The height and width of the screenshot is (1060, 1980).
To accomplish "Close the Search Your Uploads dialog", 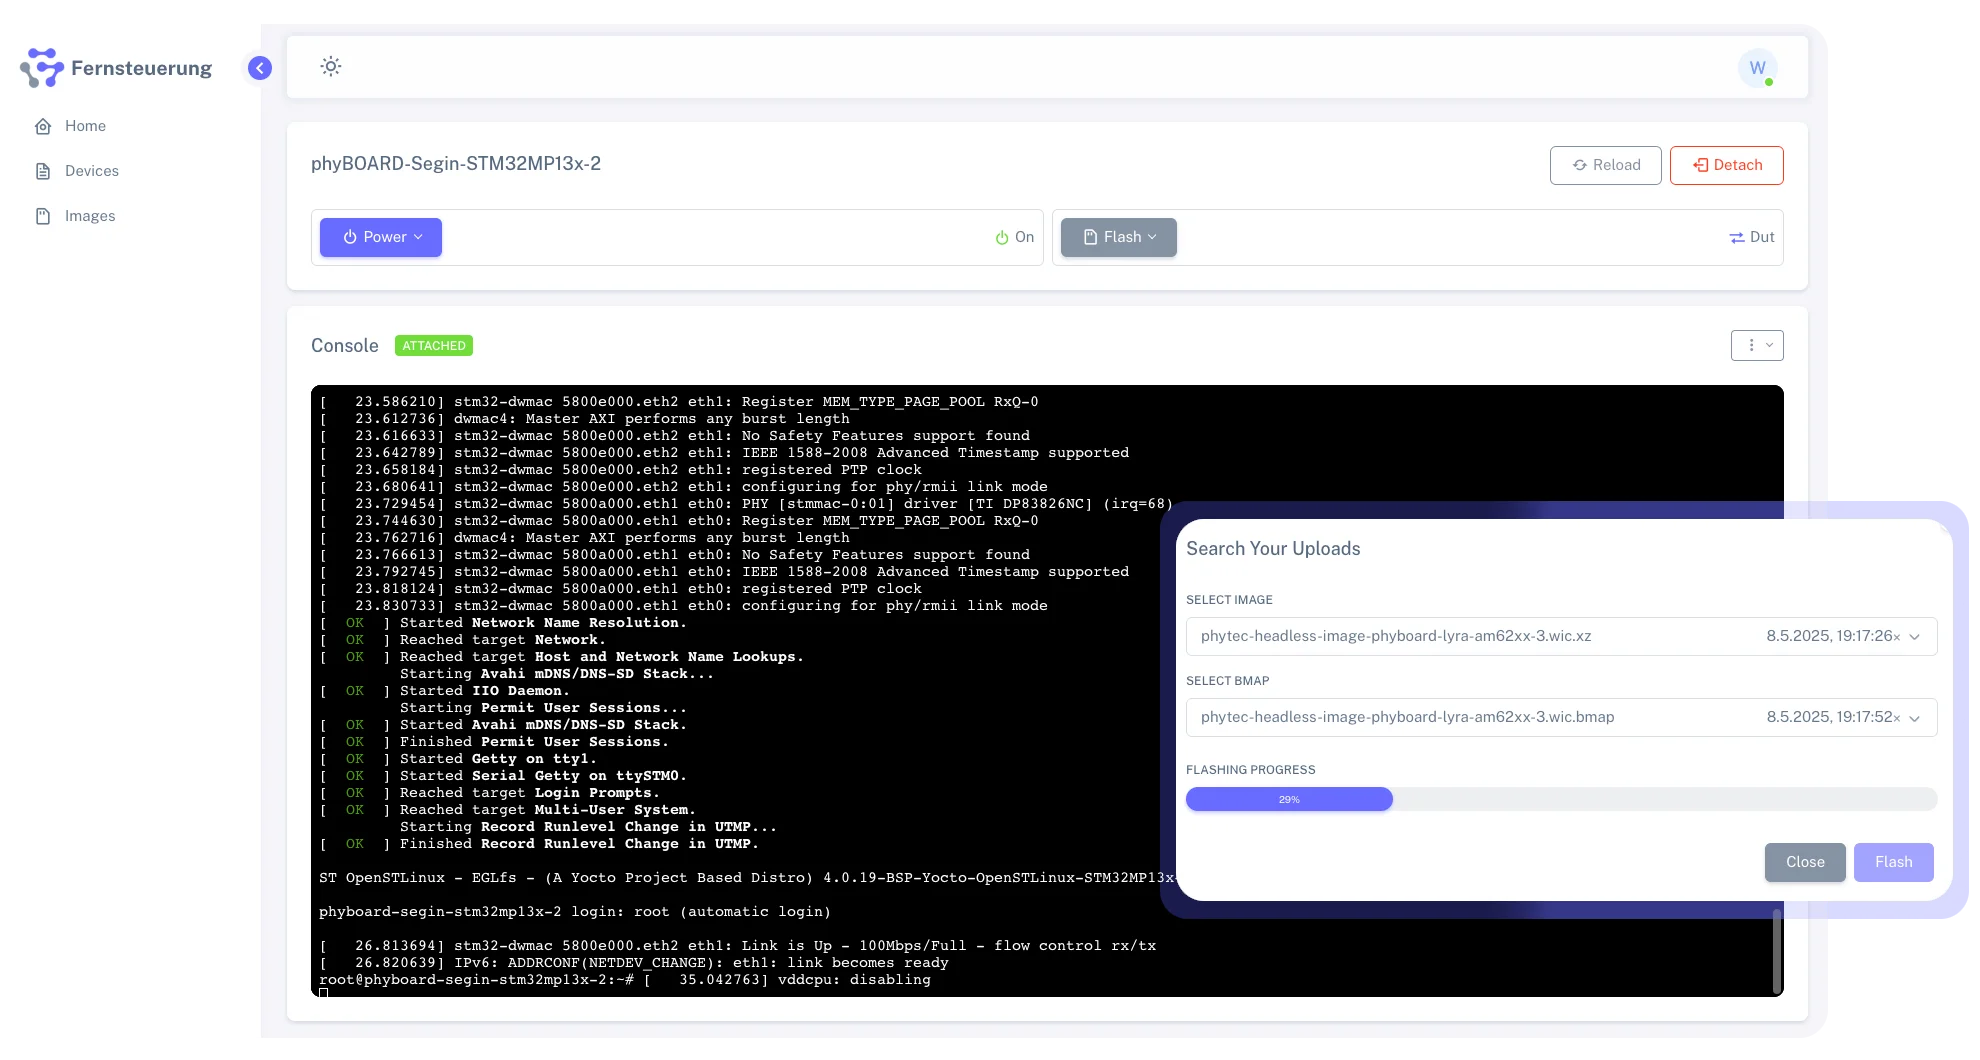I will click(1805, 862).
